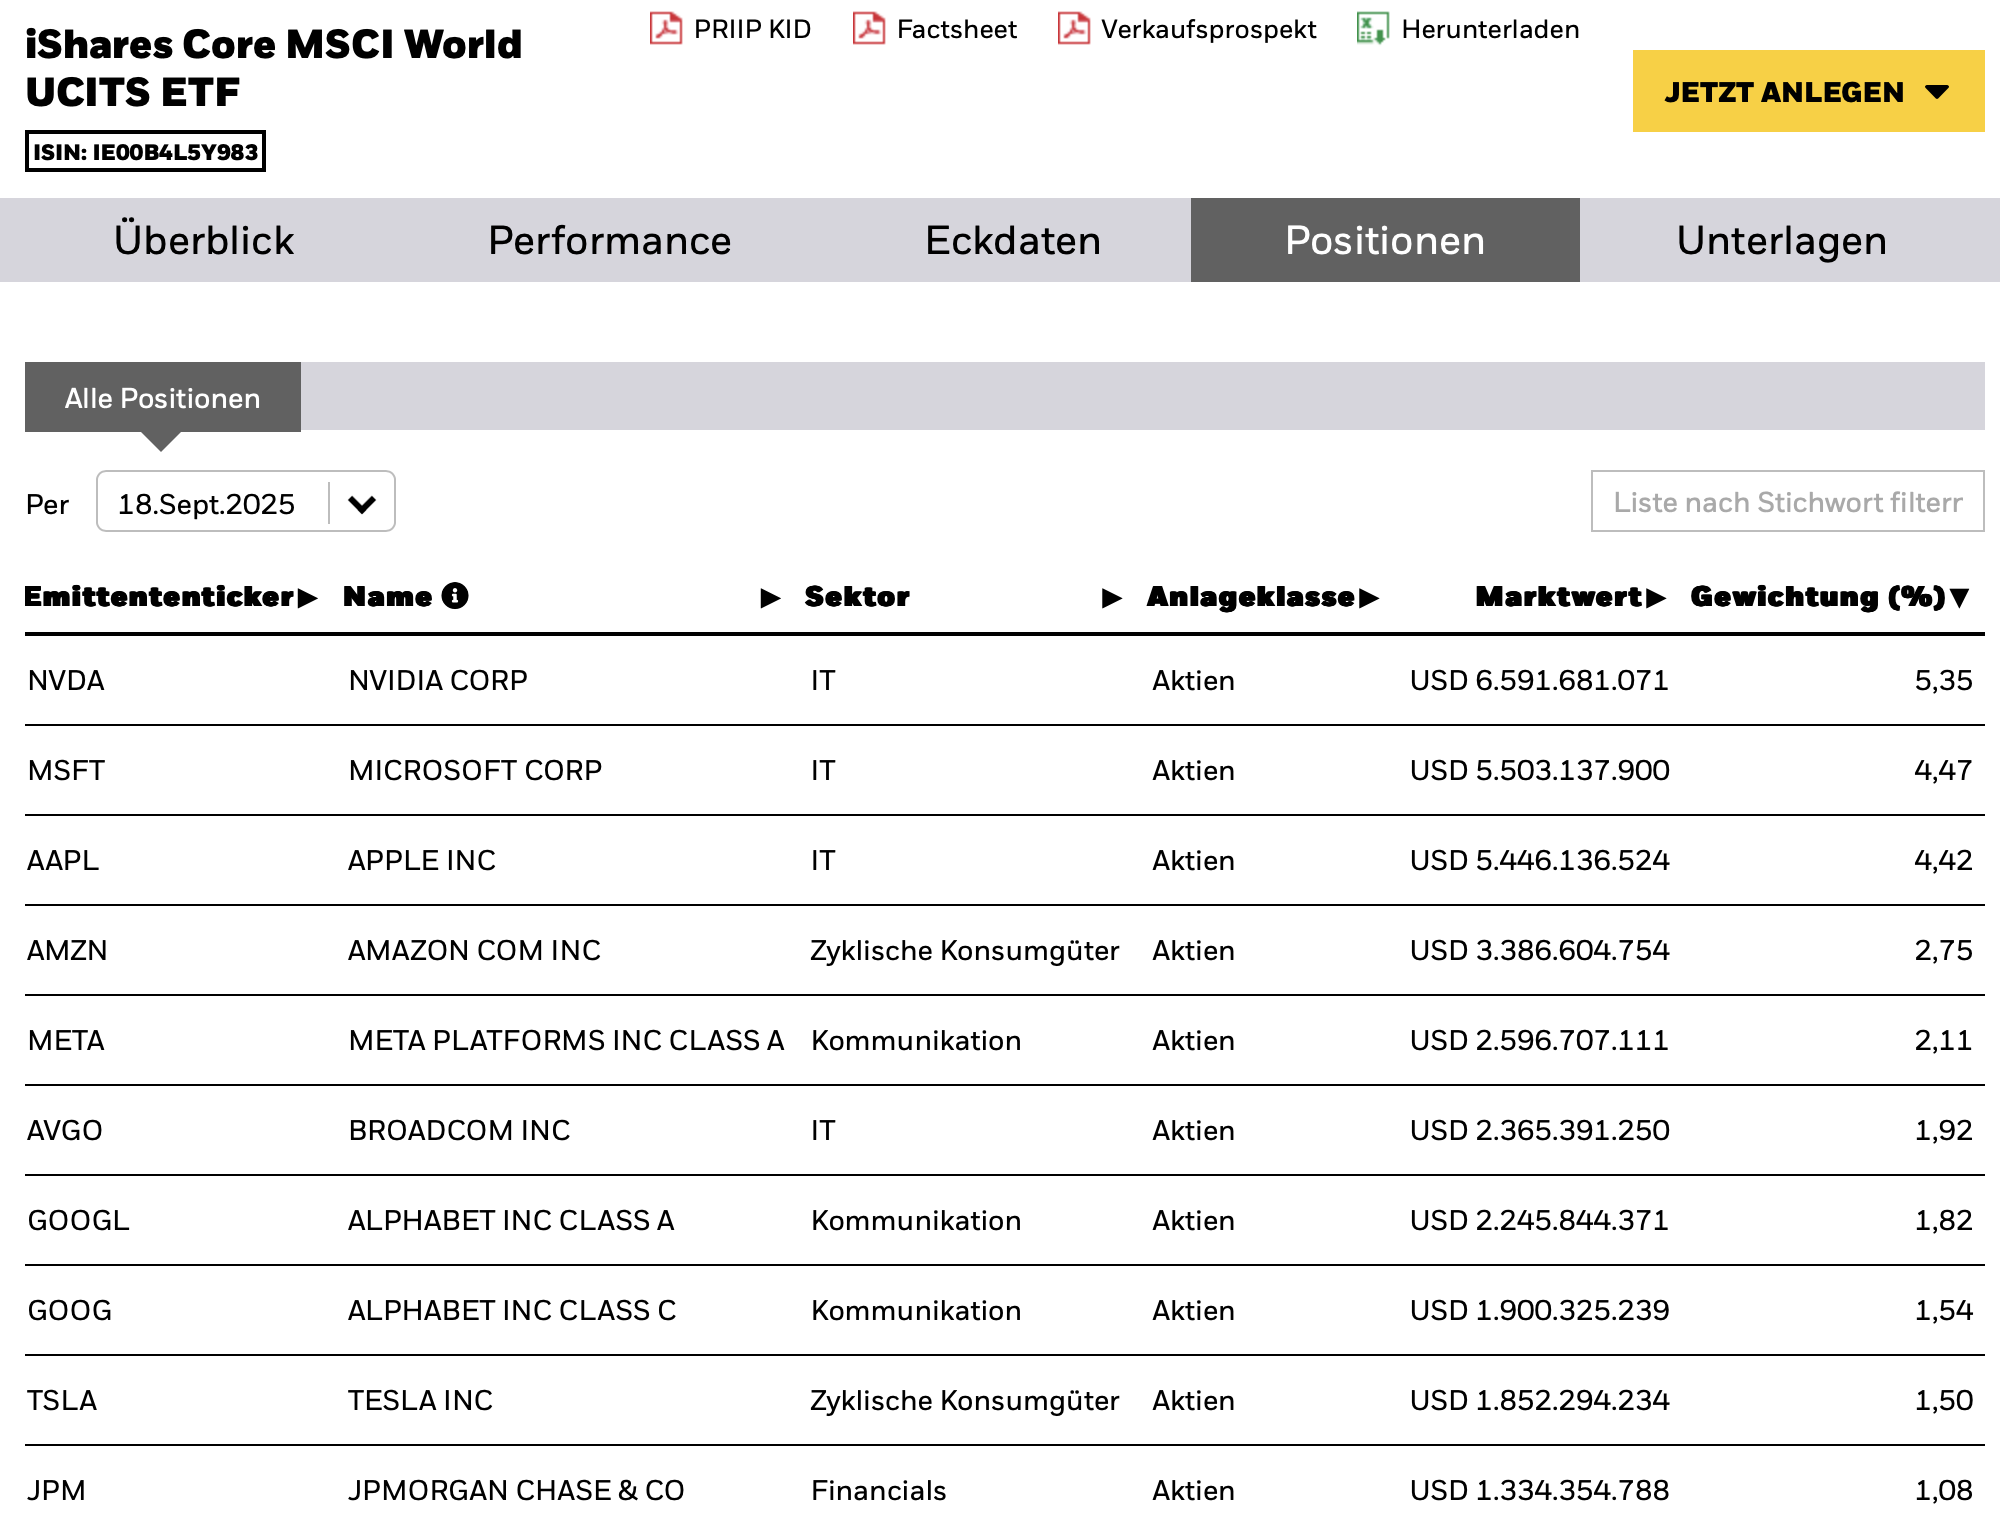Click the Verkaufsprospekt PDF icon

click(1073, 28)
